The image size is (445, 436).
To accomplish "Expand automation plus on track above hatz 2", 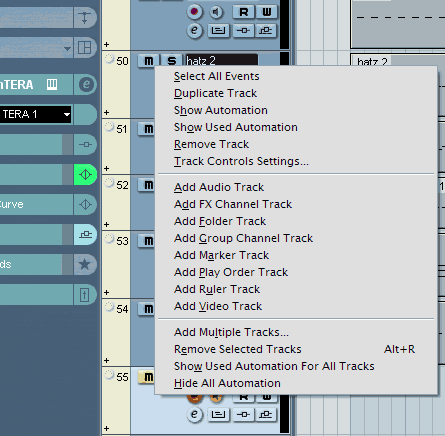I will 106,44.
